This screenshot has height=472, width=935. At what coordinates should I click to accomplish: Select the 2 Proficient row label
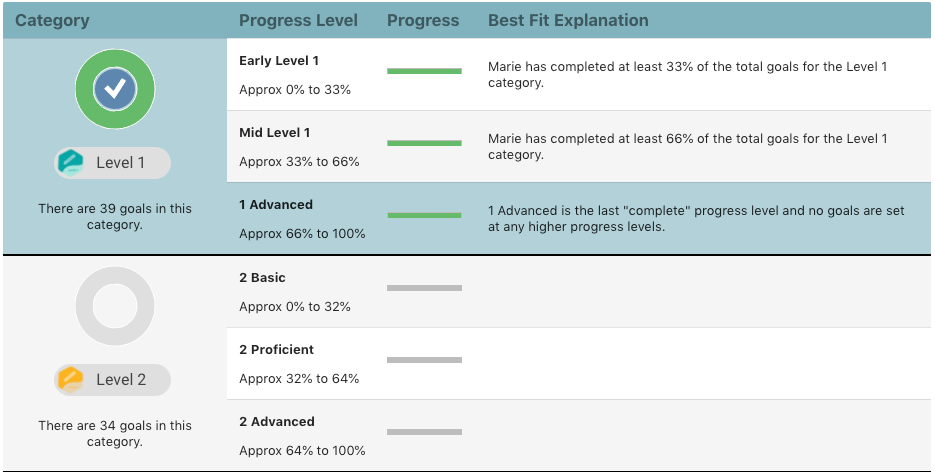276,350
